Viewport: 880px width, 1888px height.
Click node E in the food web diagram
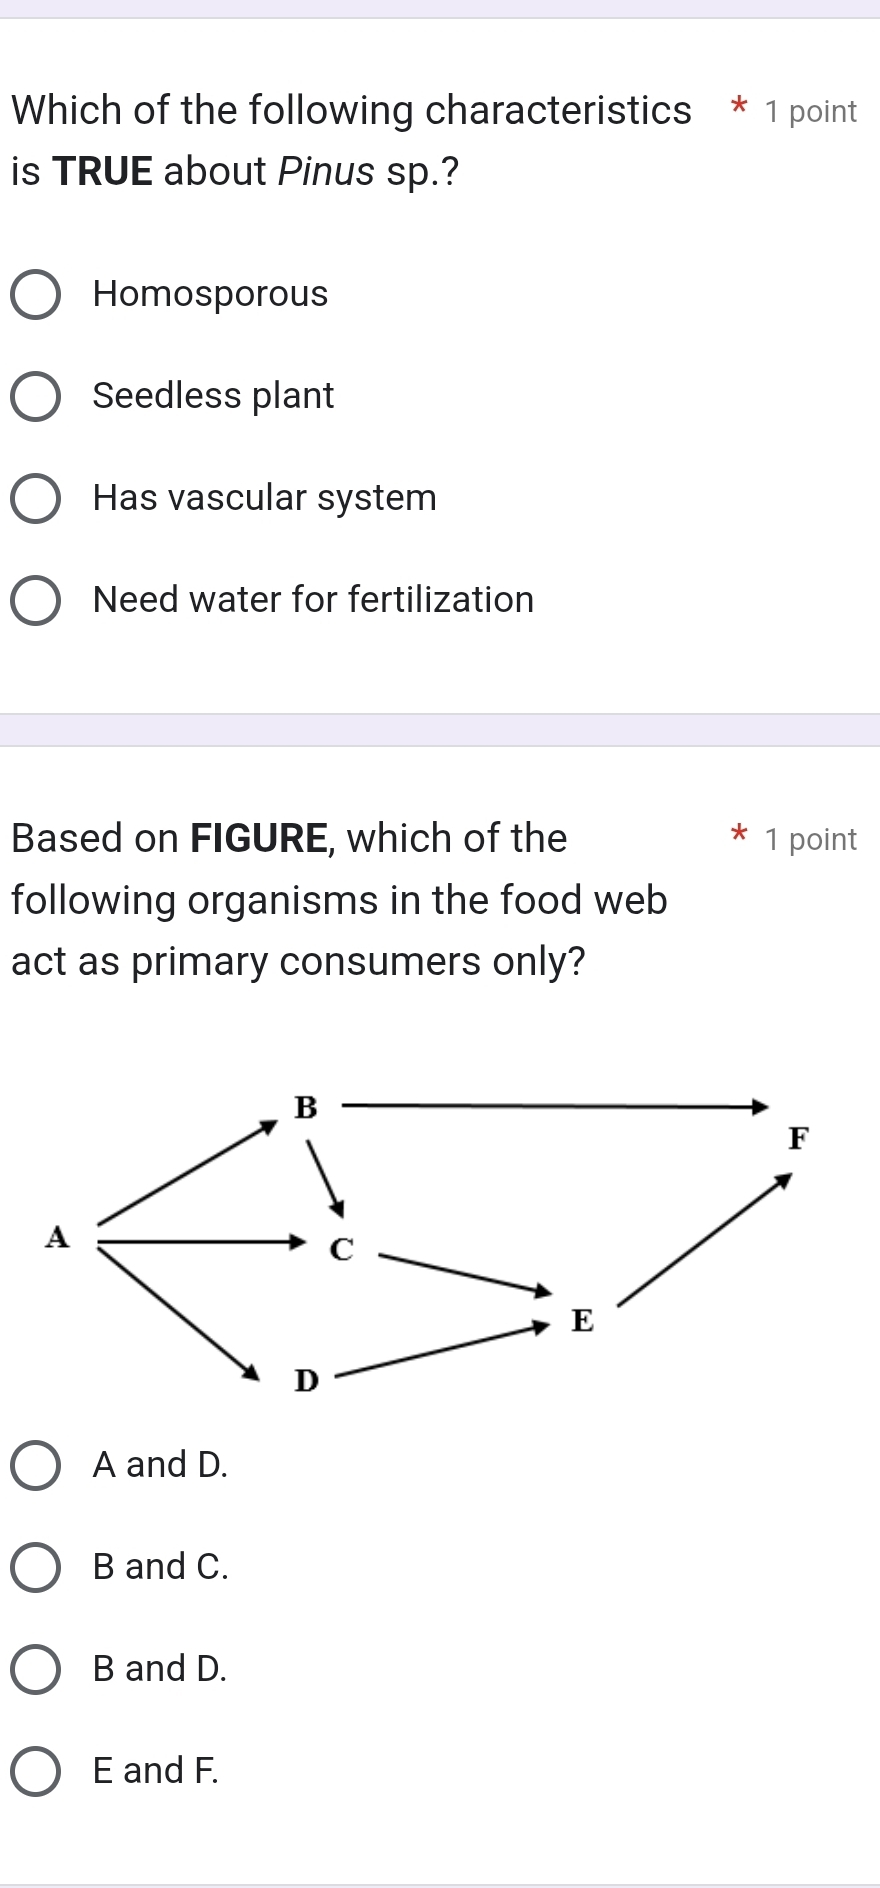coord(582,1321)
